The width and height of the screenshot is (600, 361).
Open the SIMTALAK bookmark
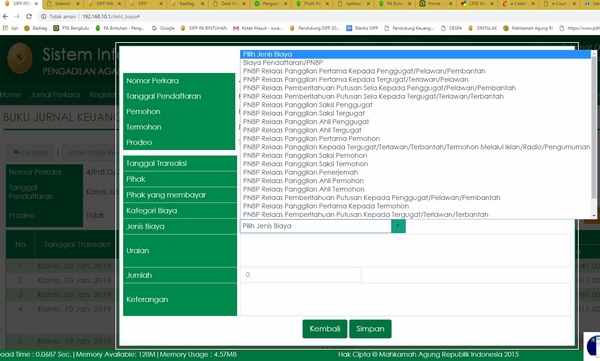point(483,28)
